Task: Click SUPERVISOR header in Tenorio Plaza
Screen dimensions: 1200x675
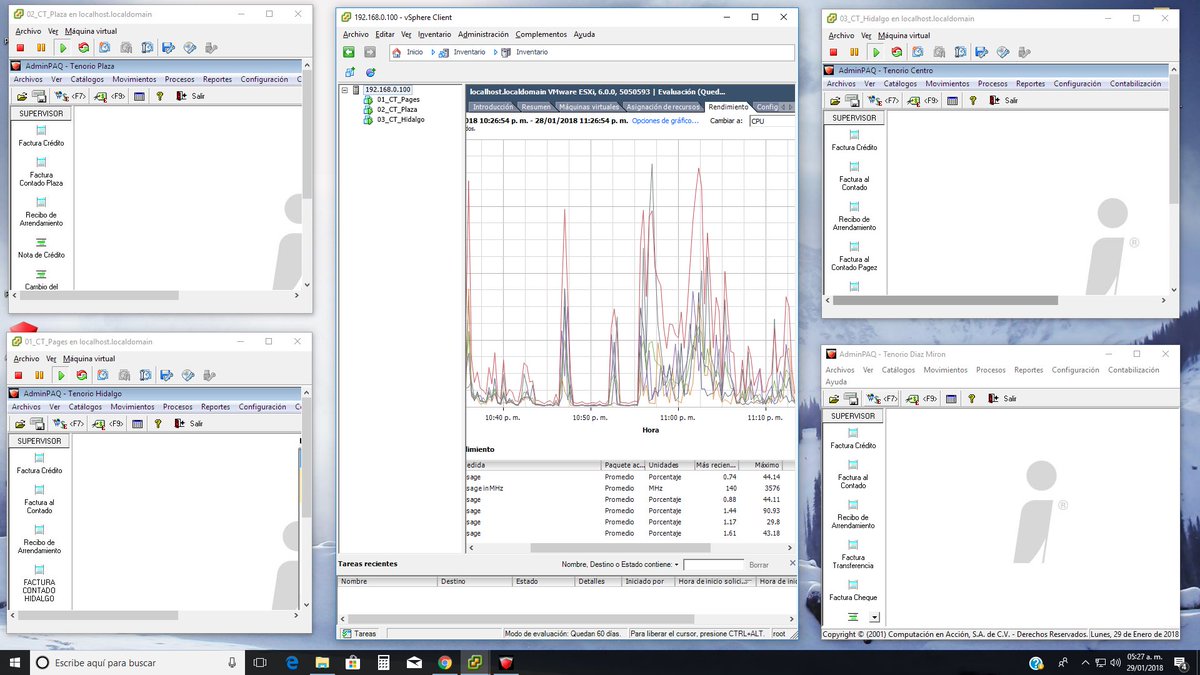Action: click(41, 113)
